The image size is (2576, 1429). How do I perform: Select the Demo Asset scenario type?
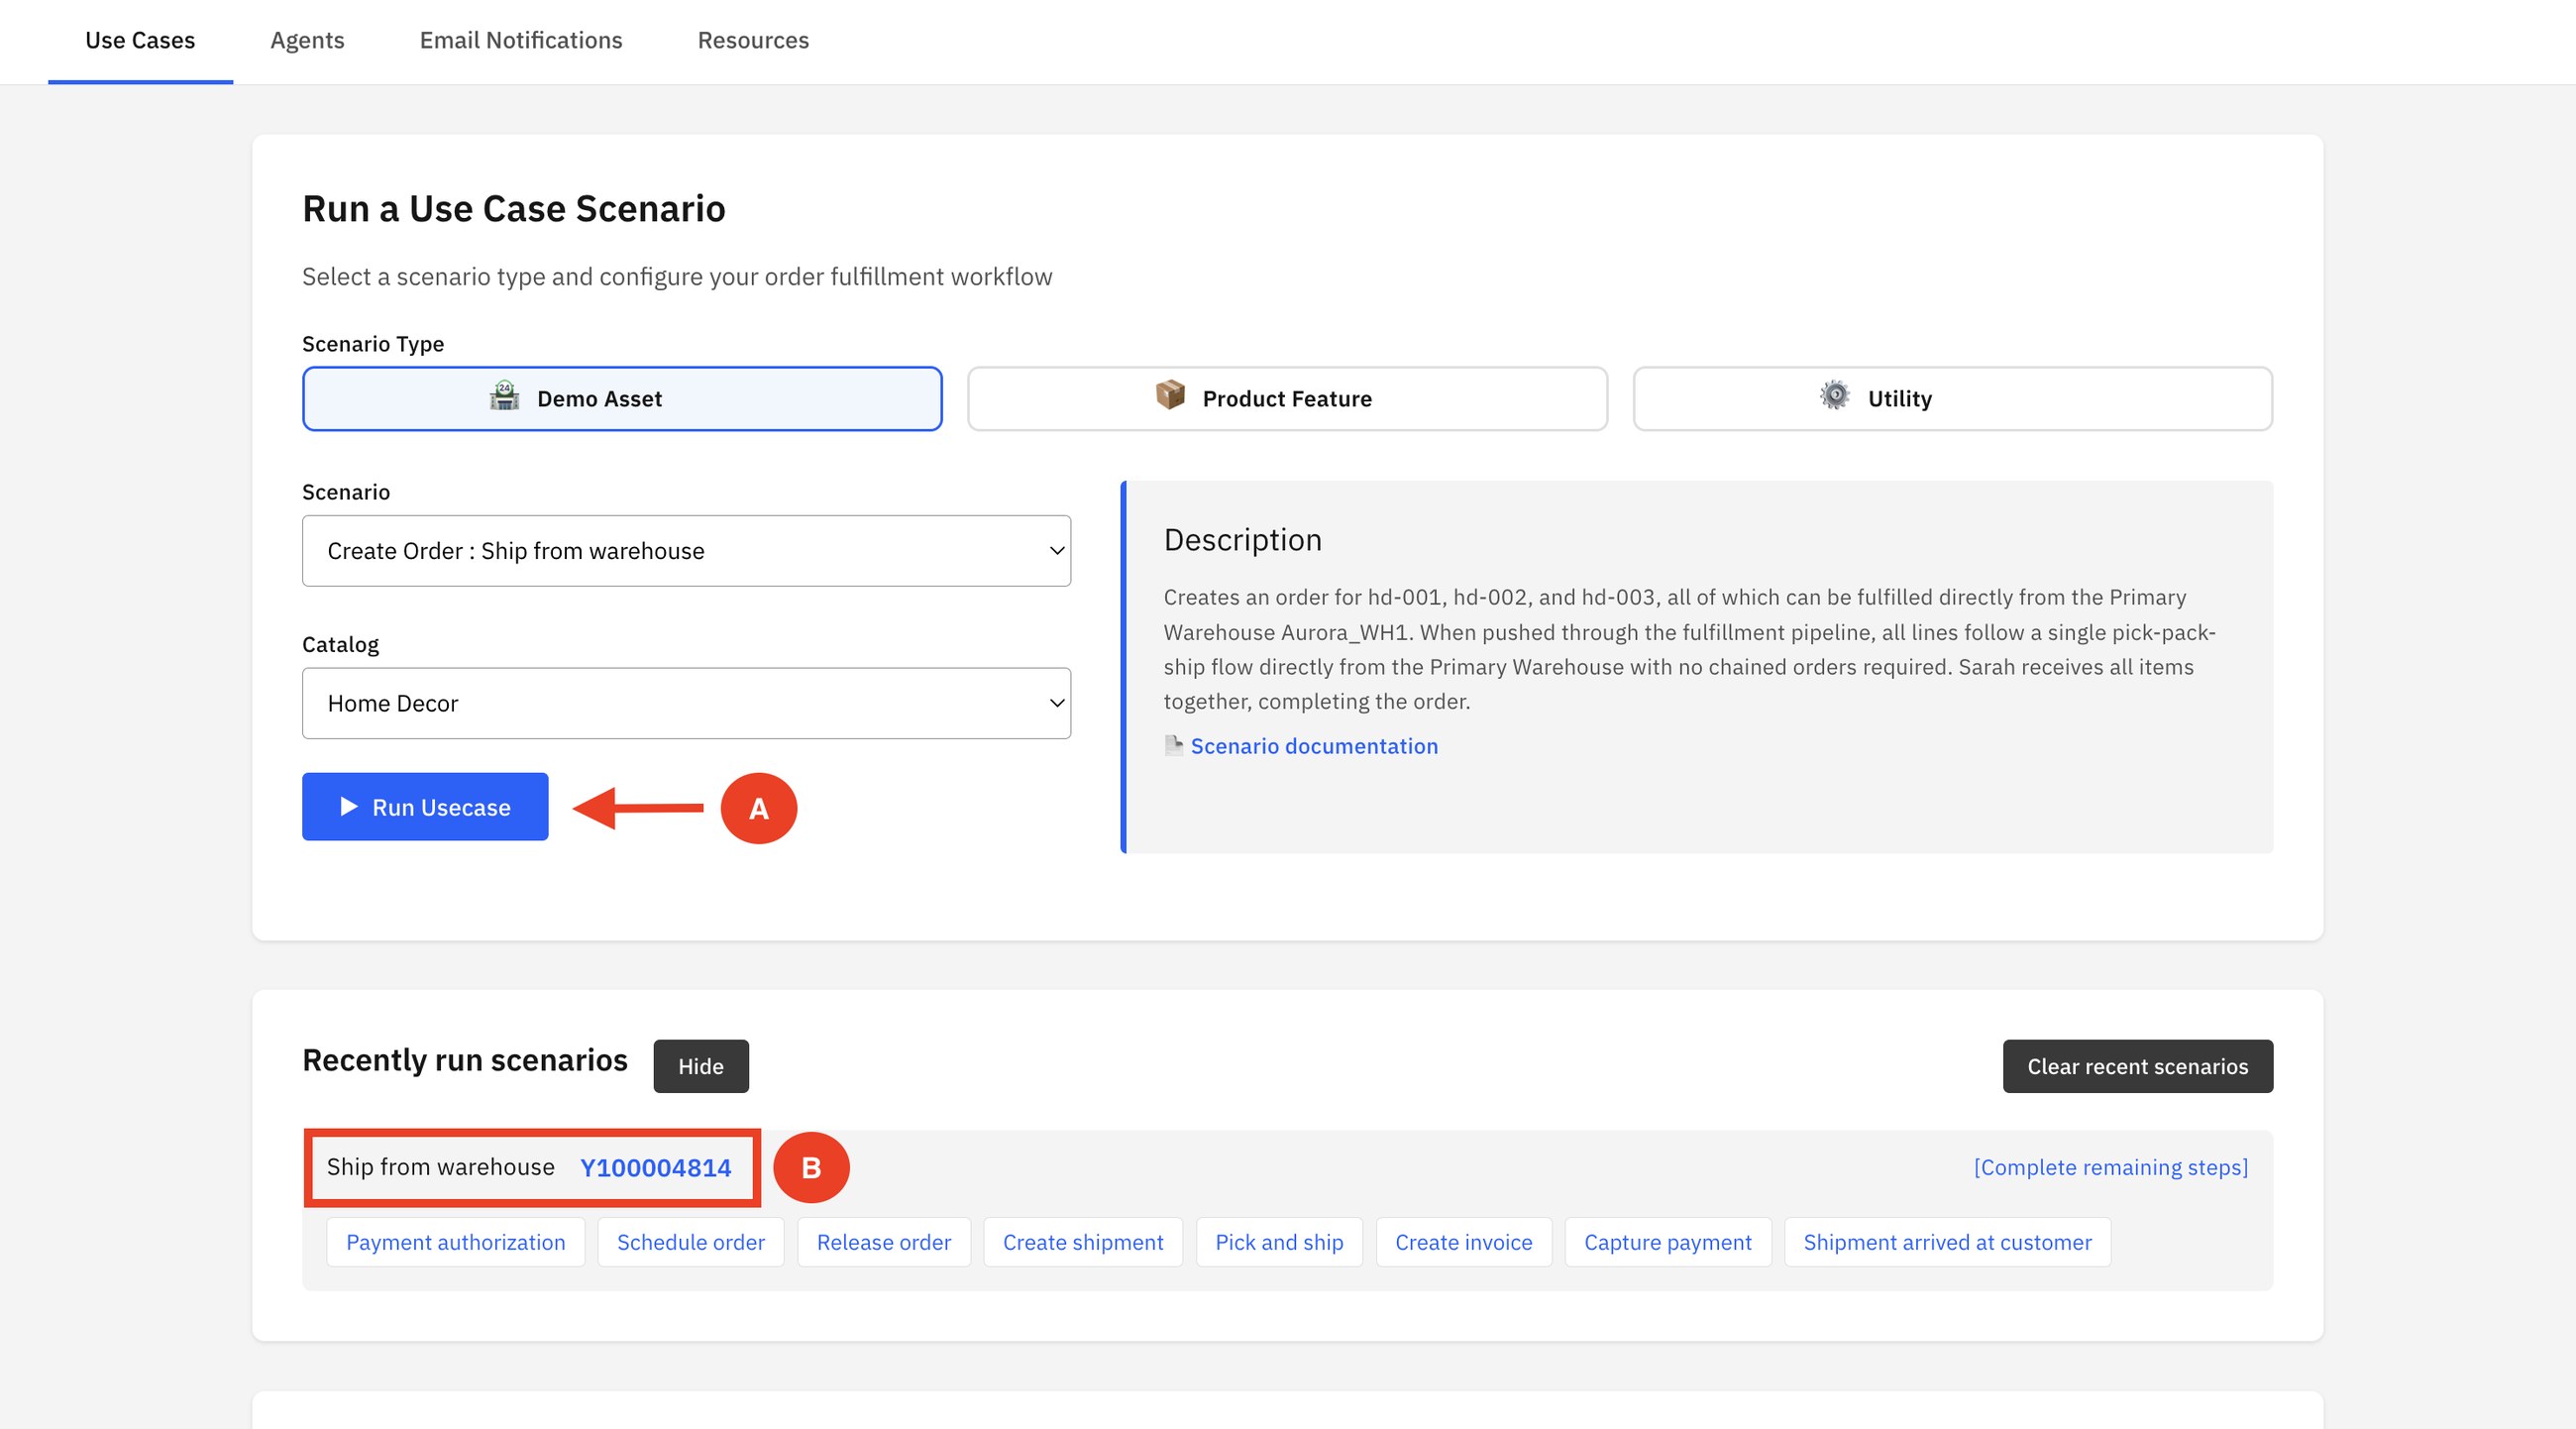click(x=622, y=398)
